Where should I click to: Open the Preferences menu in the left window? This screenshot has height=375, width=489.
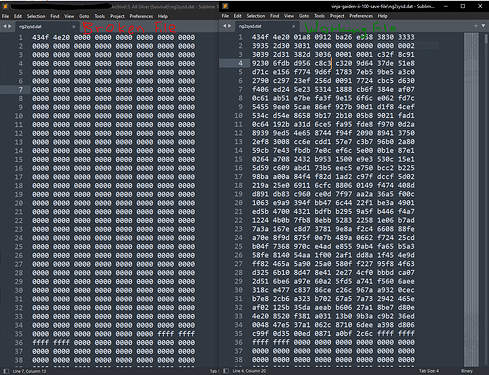click(141, 16)
